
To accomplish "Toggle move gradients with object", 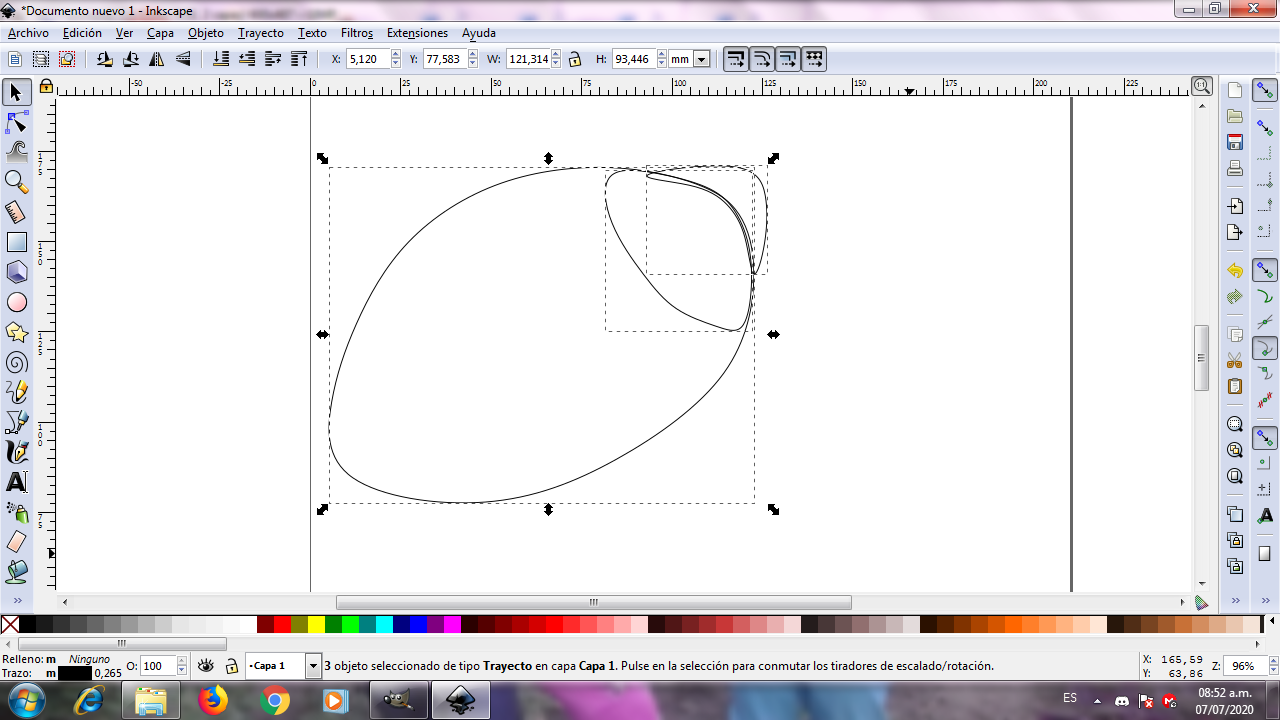I will pyautogui.click(x=787, y=59).
